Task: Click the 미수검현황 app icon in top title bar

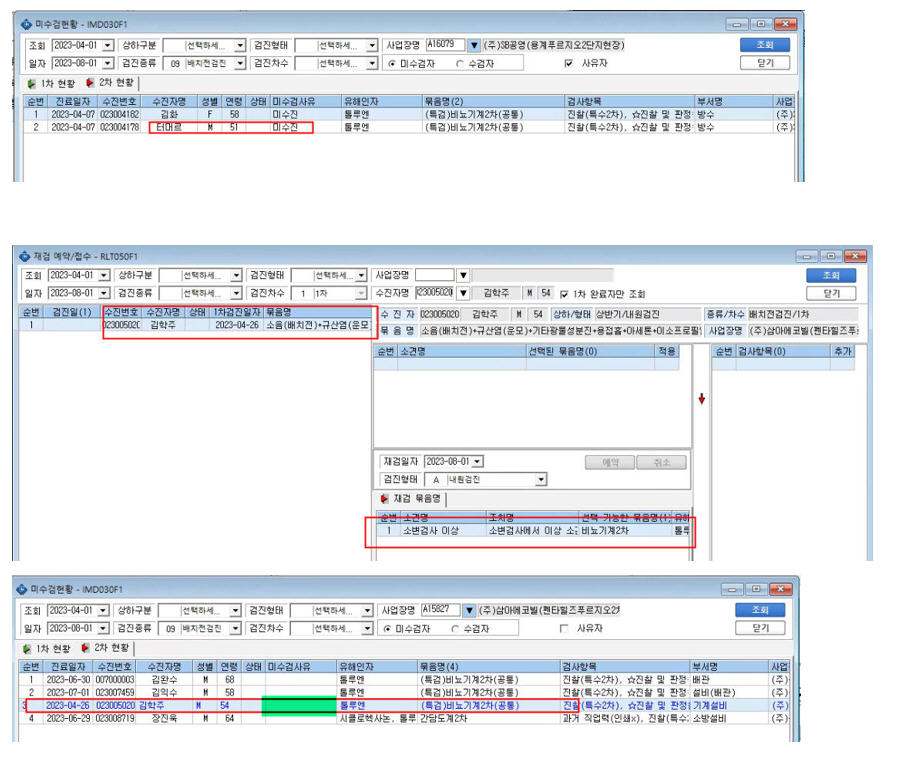Action: [x=26, y=24]
